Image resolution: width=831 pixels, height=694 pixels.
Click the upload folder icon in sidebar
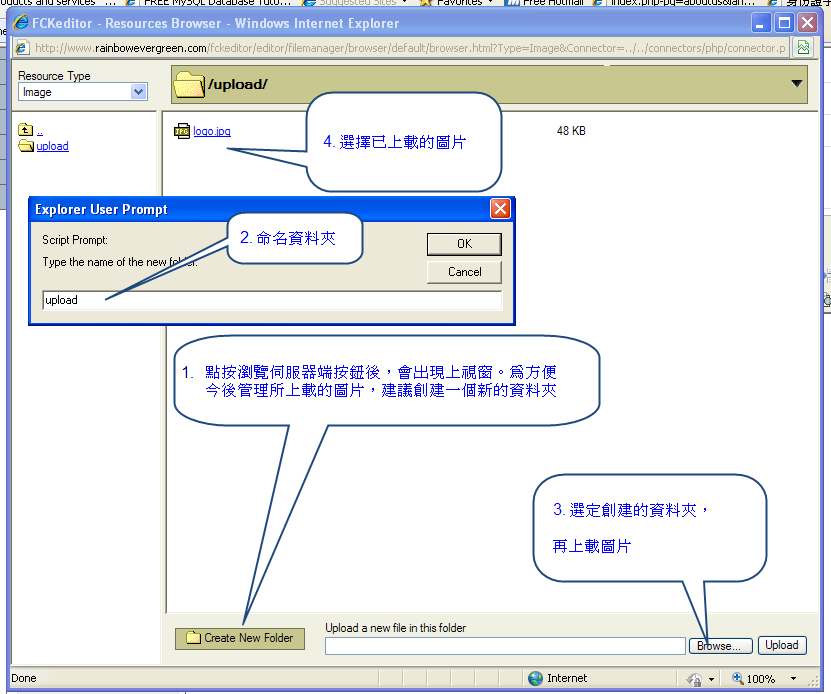point(26,146)
